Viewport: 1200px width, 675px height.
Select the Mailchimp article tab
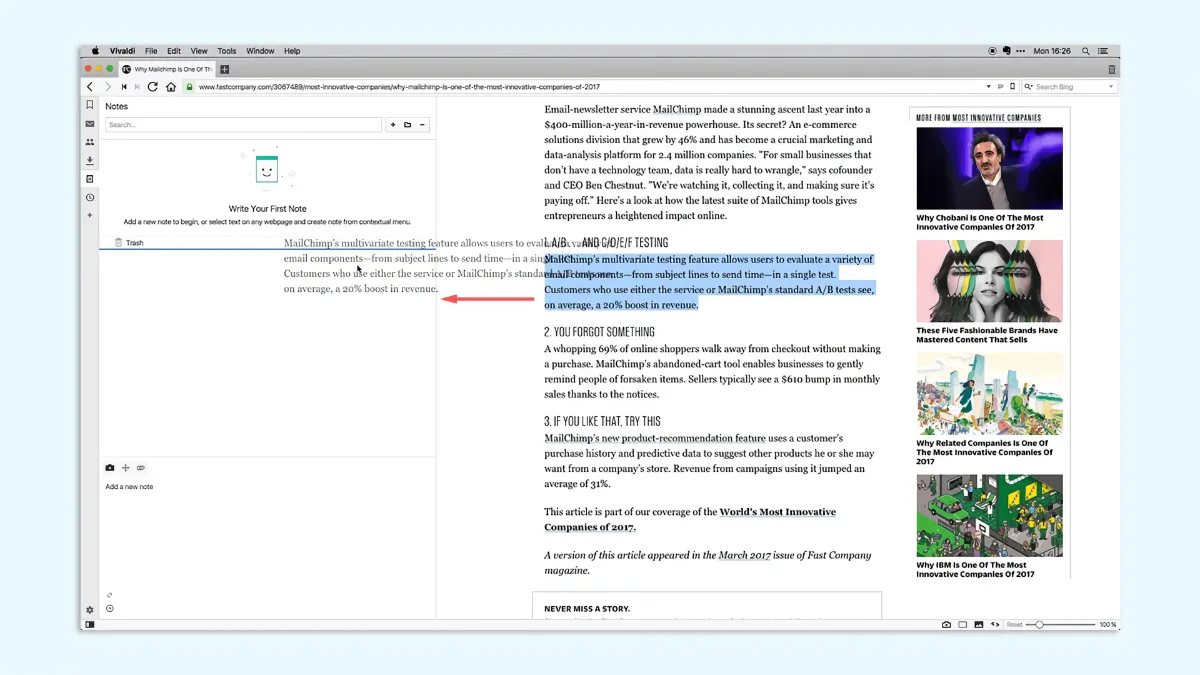pyautogui.click(x=168, y=69)
